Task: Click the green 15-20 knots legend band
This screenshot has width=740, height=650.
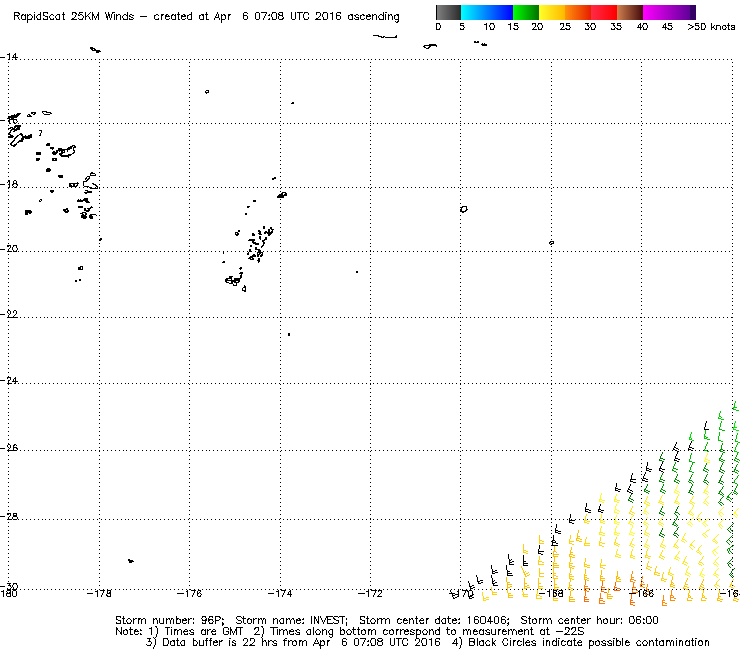Action: point(526,12)
